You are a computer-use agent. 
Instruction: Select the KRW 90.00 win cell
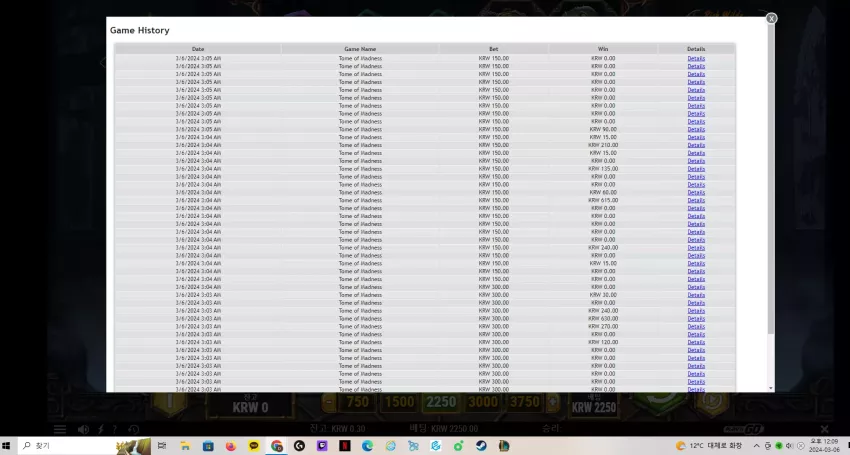click(603, 129)
